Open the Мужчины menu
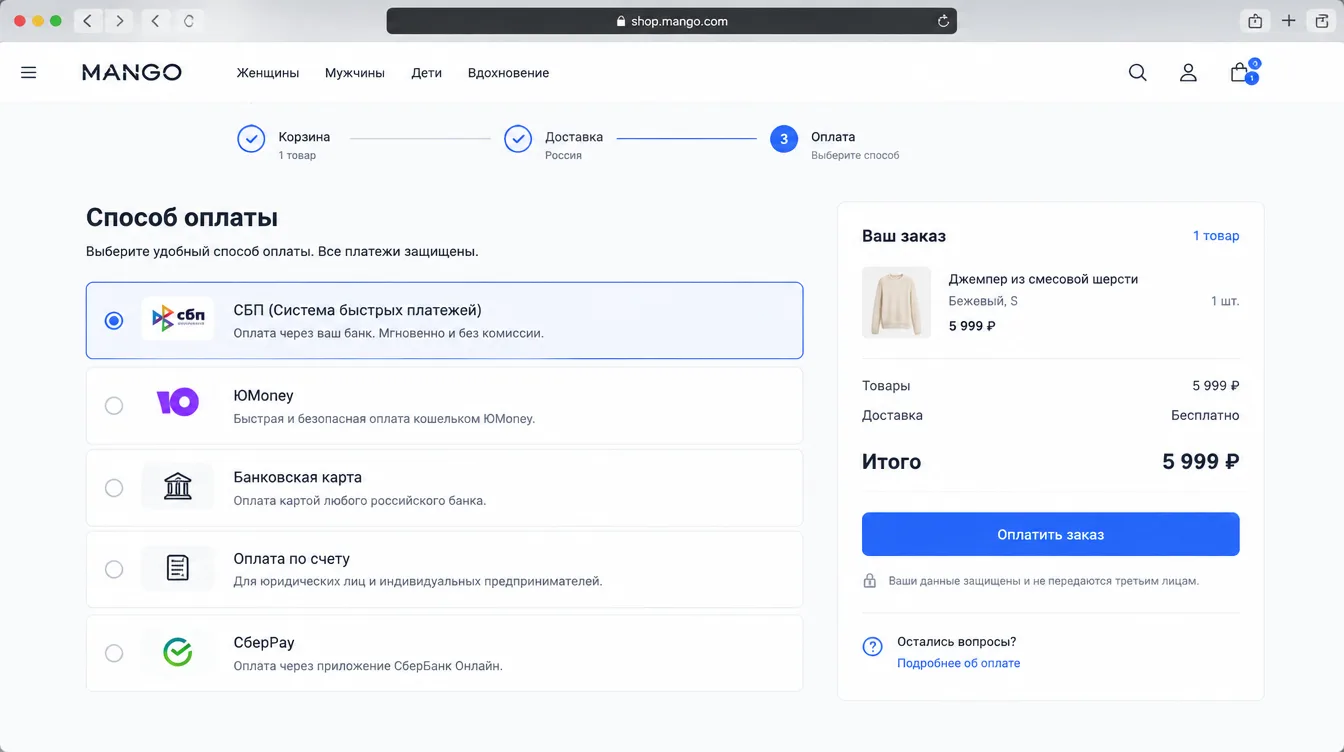1344x752 pixels. [x=355, y=73]
